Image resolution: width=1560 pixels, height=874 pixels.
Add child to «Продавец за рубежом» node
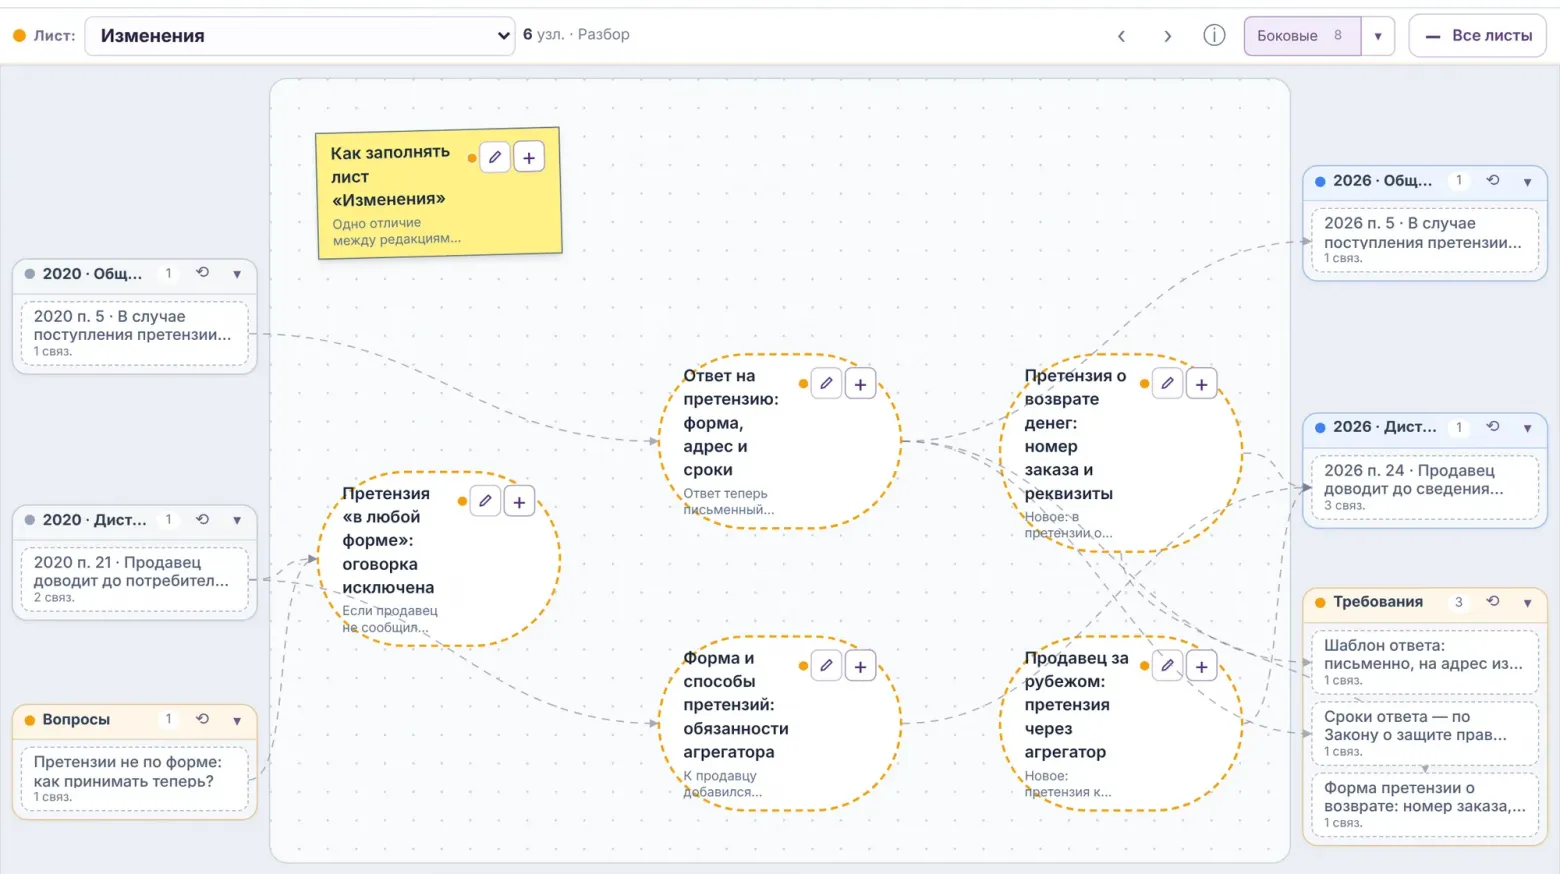(x=1201, y=666)
